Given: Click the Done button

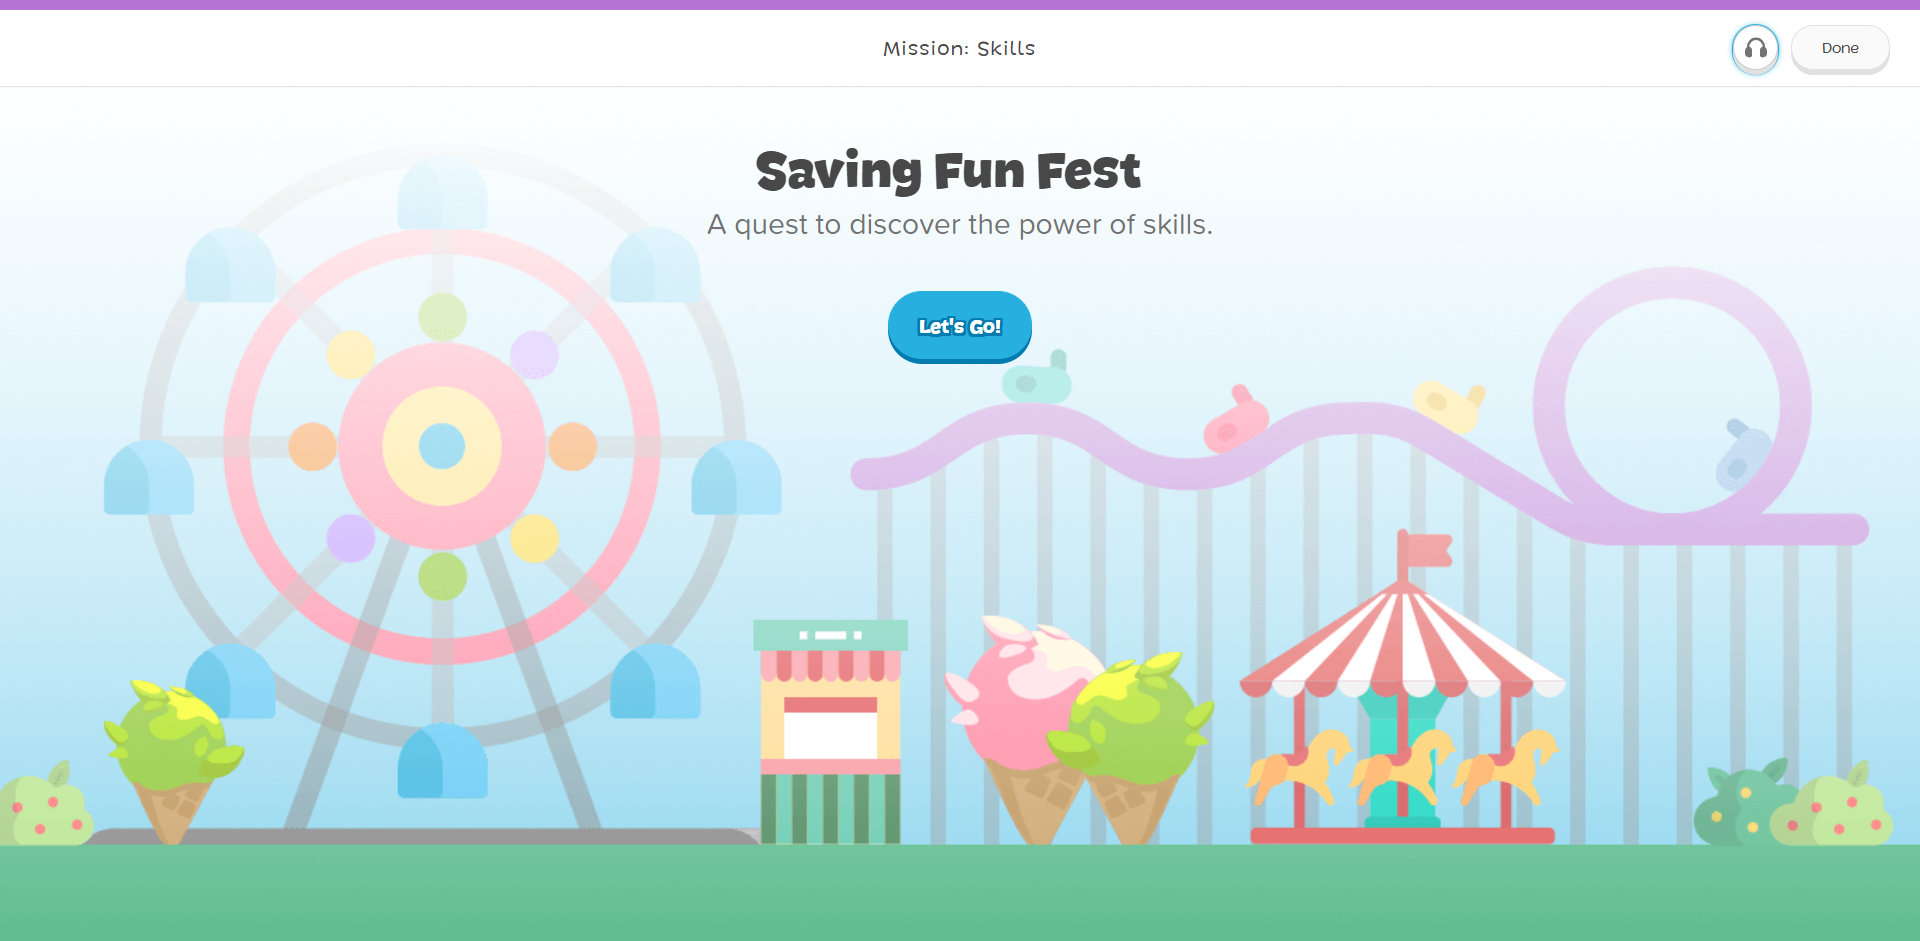Looking at the screenshot, I should 1839,48.
